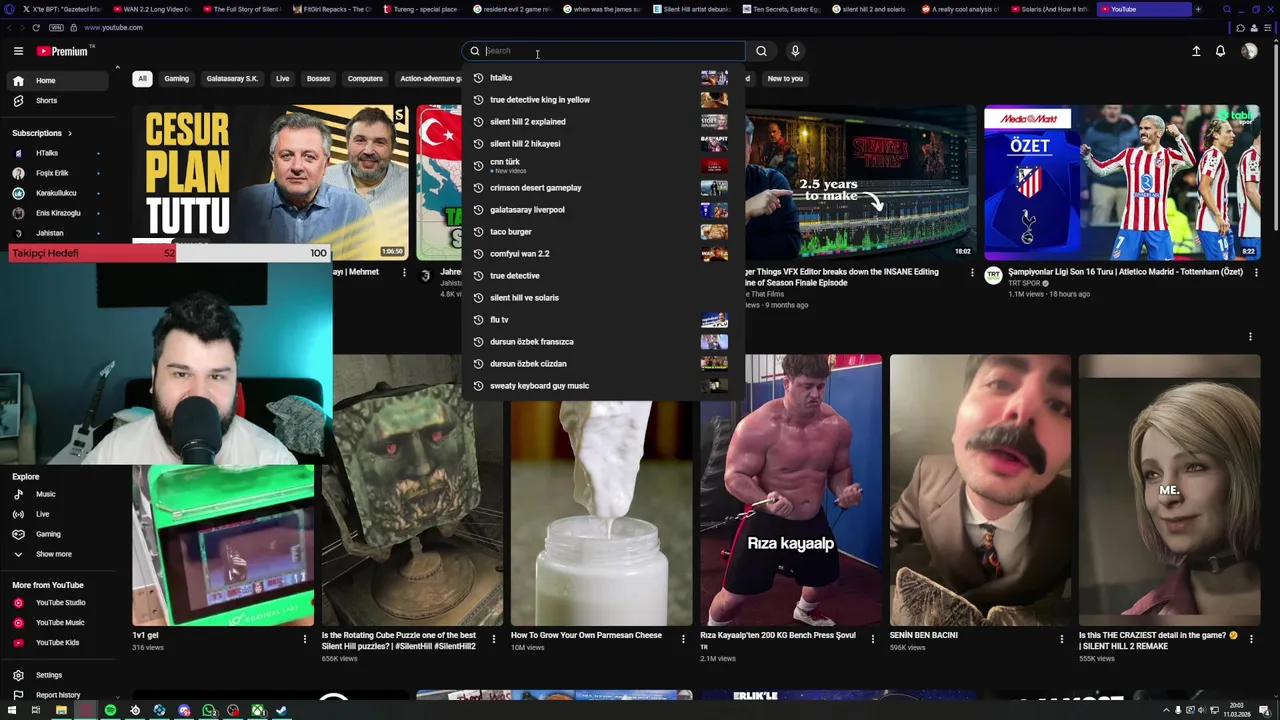The width and height of the screenshot is (1280, 720).
Task: Open YouTube Studio link
Action: tap(56, 603)
